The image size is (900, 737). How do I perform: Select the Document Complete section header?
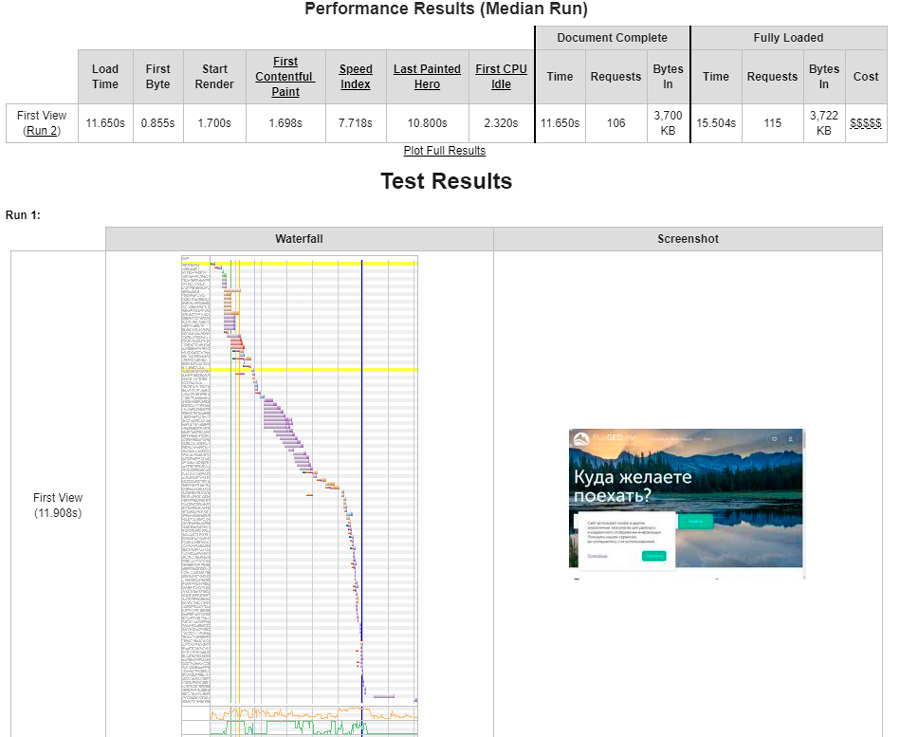click(x=613, y=37)
